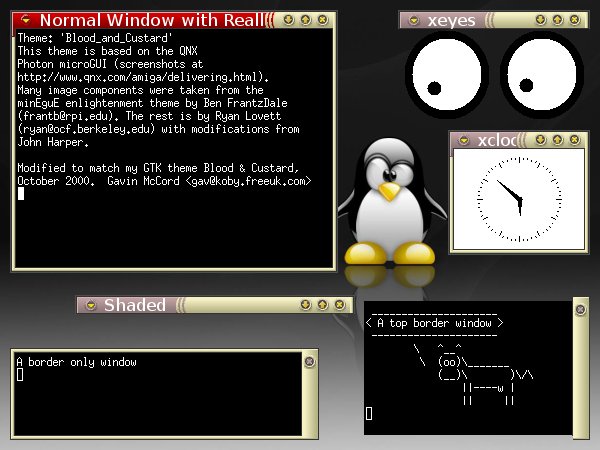600x450 pixels.
Task: Click the text '< A top border window >'
Action: 434,323
